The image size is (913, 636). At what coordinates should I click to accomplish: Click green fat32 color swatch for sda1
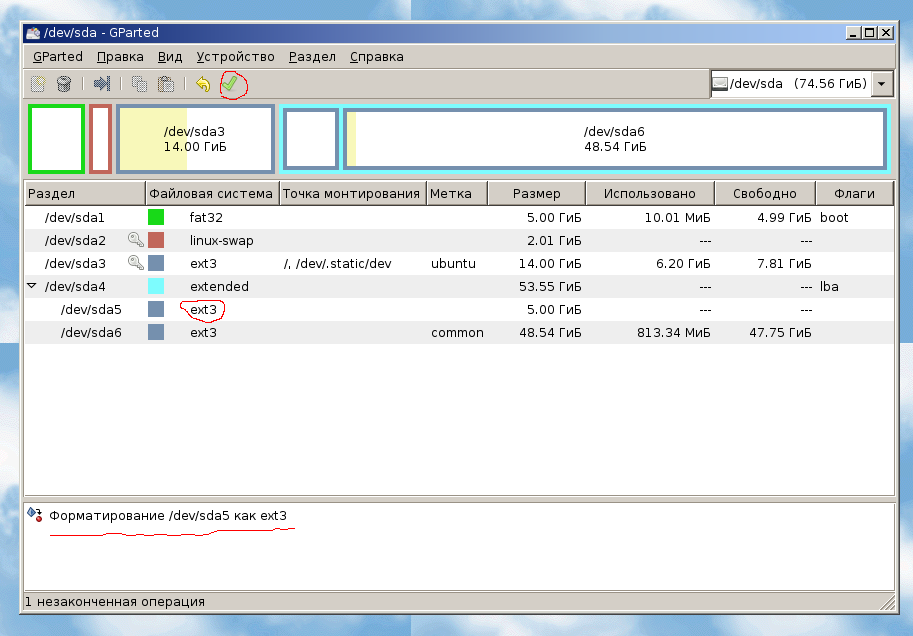click(x=156, y=217)
